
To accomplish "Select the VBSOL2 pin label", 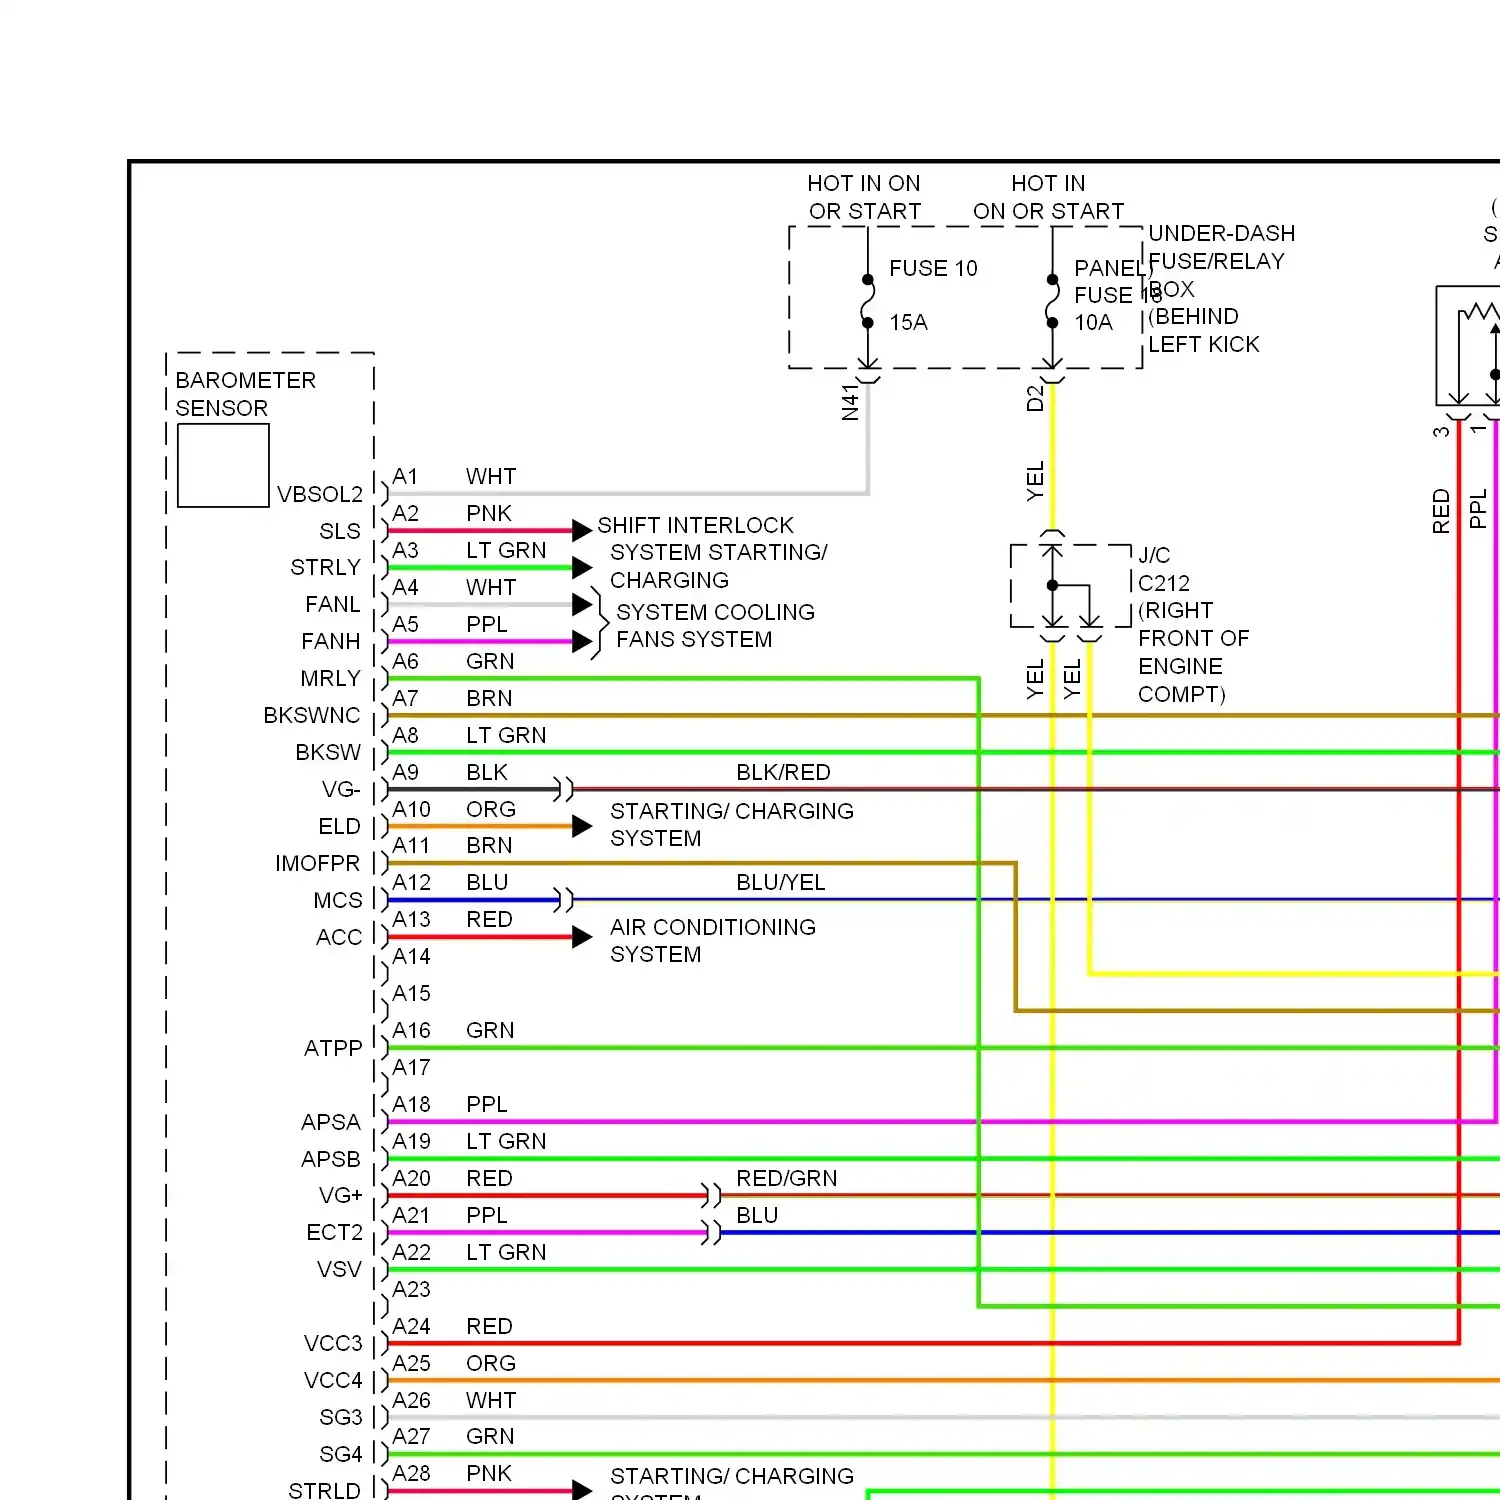I will pos(320,494).
